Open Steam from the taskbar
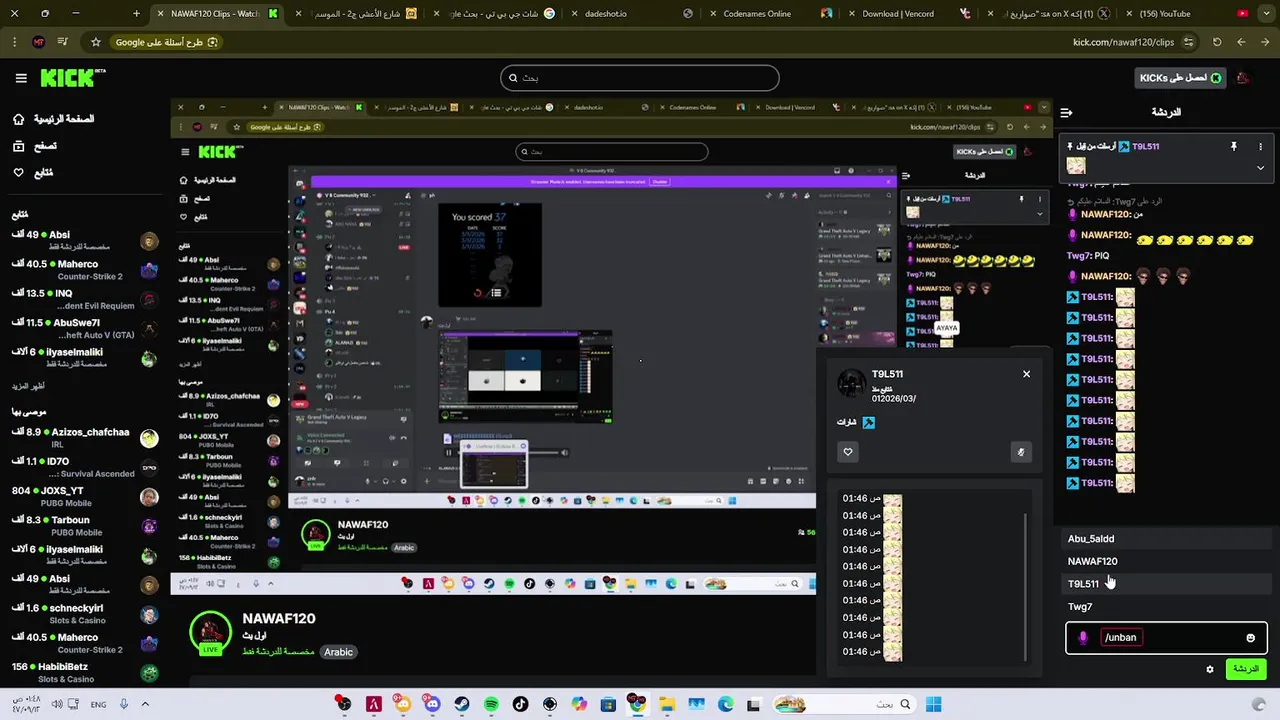Viewport: 1280px width, 720px height. pyautogui.click(x=462, y=705)
